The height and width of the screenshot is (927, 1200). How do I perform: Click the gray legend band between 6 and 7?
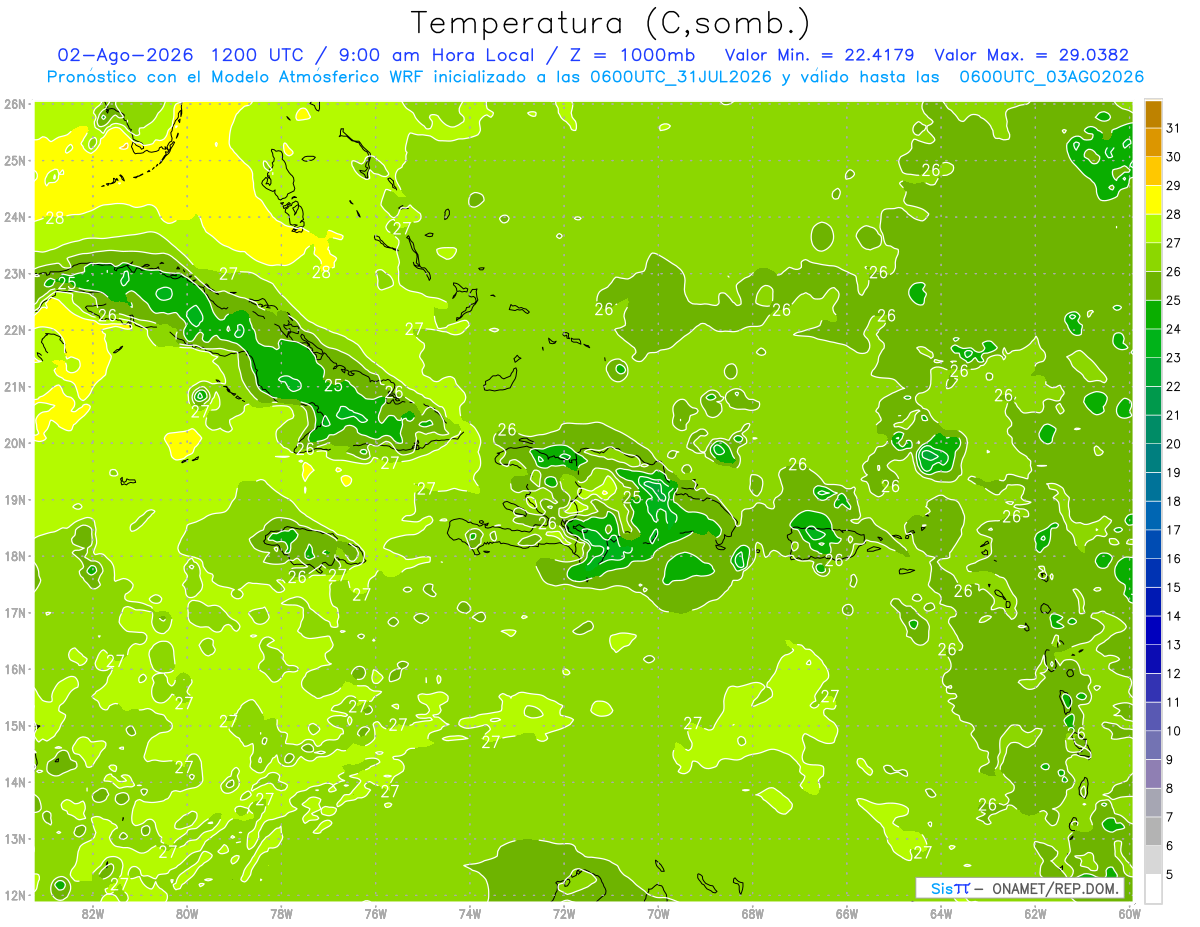(x=1154, y=831)
